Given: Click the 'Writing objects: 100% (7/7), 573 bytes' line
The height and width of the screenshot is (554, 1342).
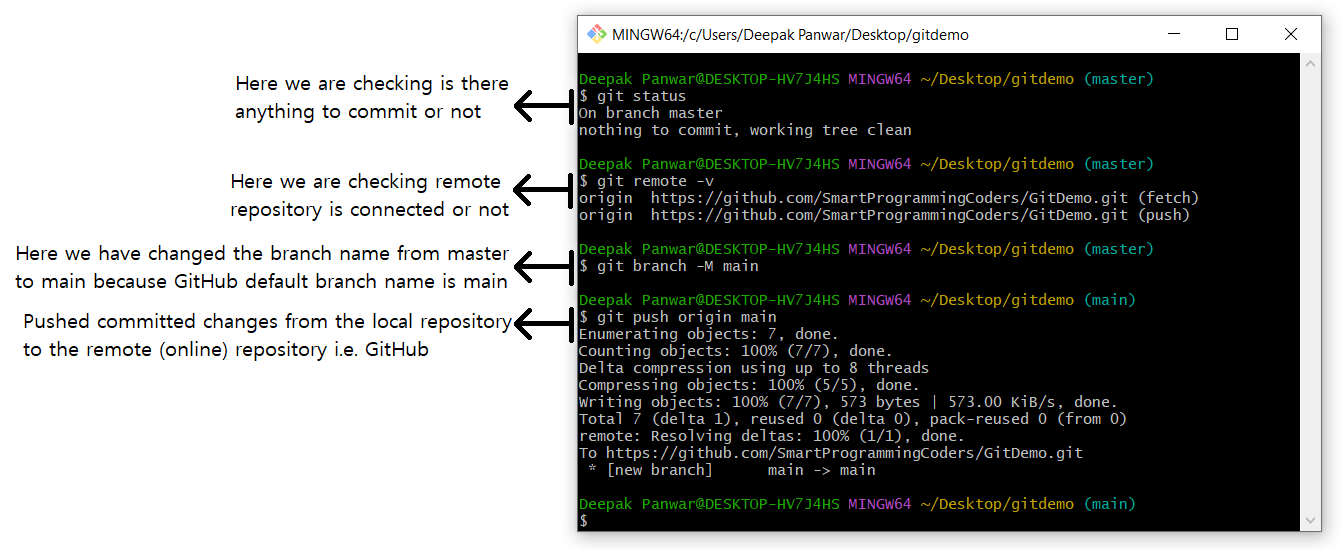Looking at the screenshot, I should coord(848,402).
